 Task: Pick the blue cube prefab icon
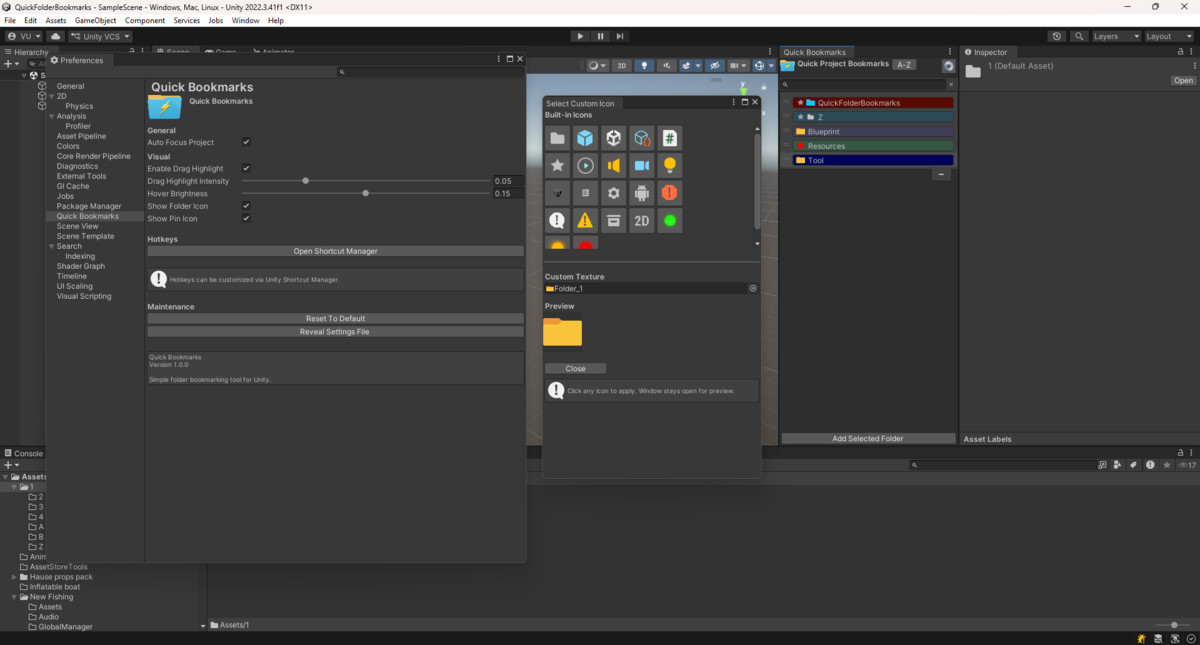point(586,138)
